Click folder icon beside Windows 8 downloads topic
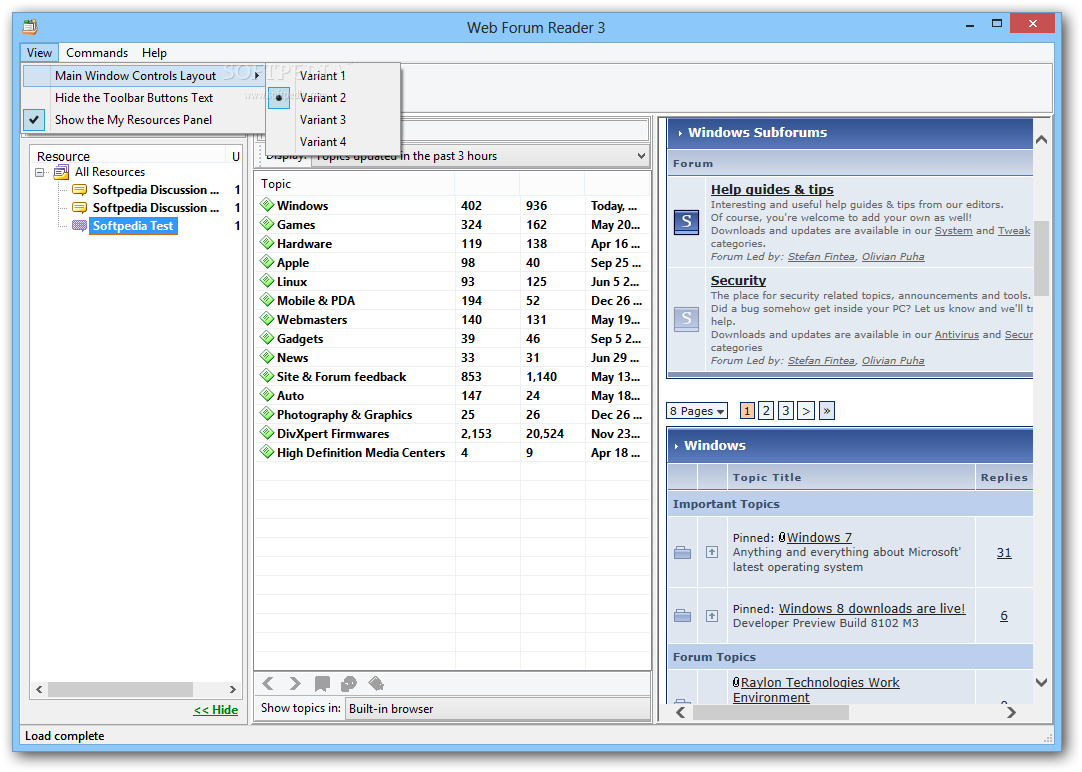Screen dimensions: 1082x772 click(x=682, y=615)
